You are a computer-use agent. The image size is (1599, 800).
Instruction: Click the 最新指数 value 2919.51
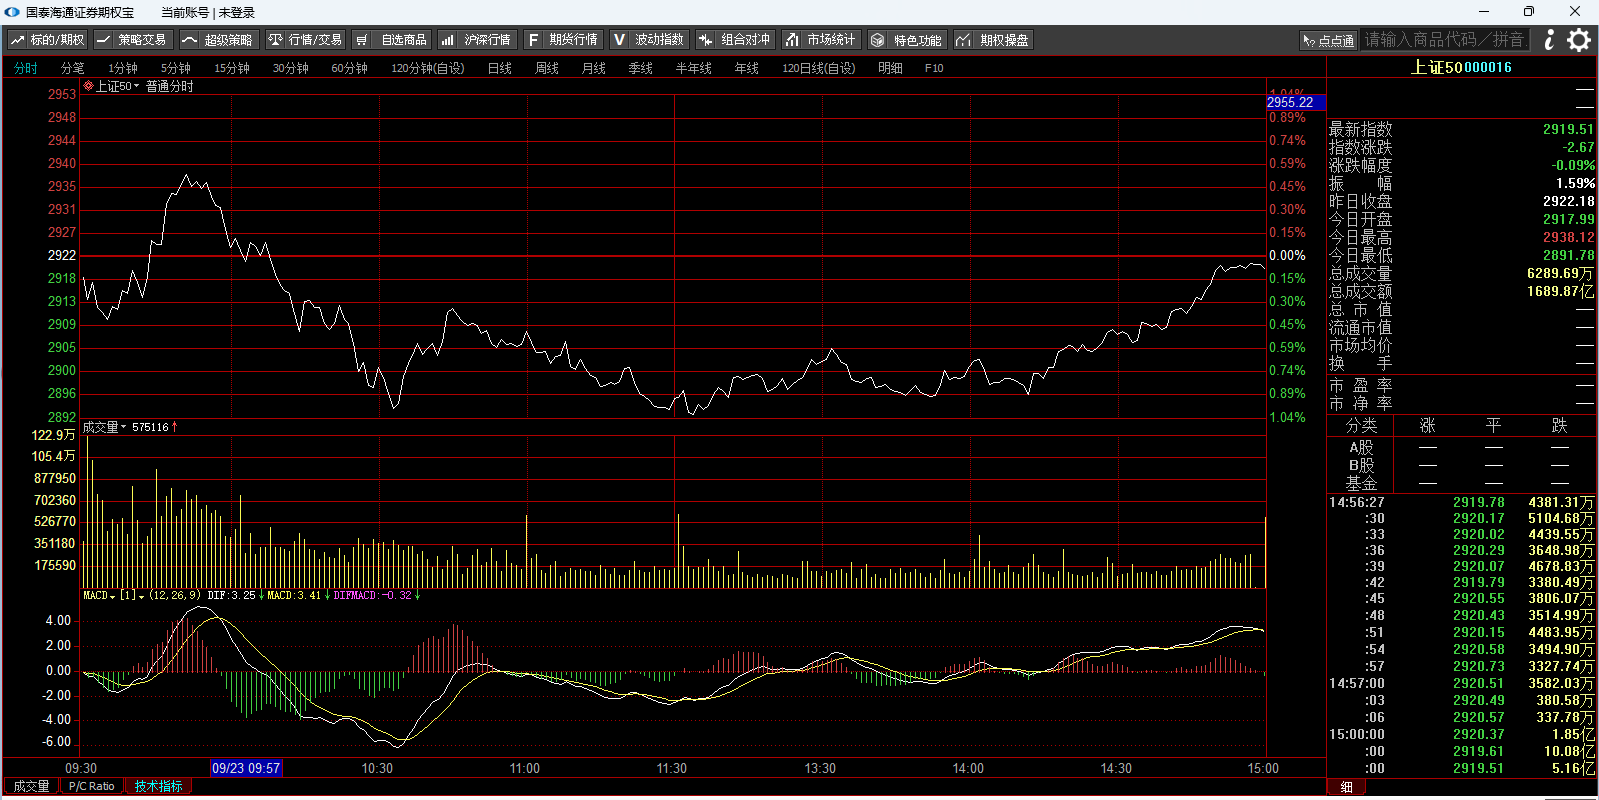pos(1569,129)
